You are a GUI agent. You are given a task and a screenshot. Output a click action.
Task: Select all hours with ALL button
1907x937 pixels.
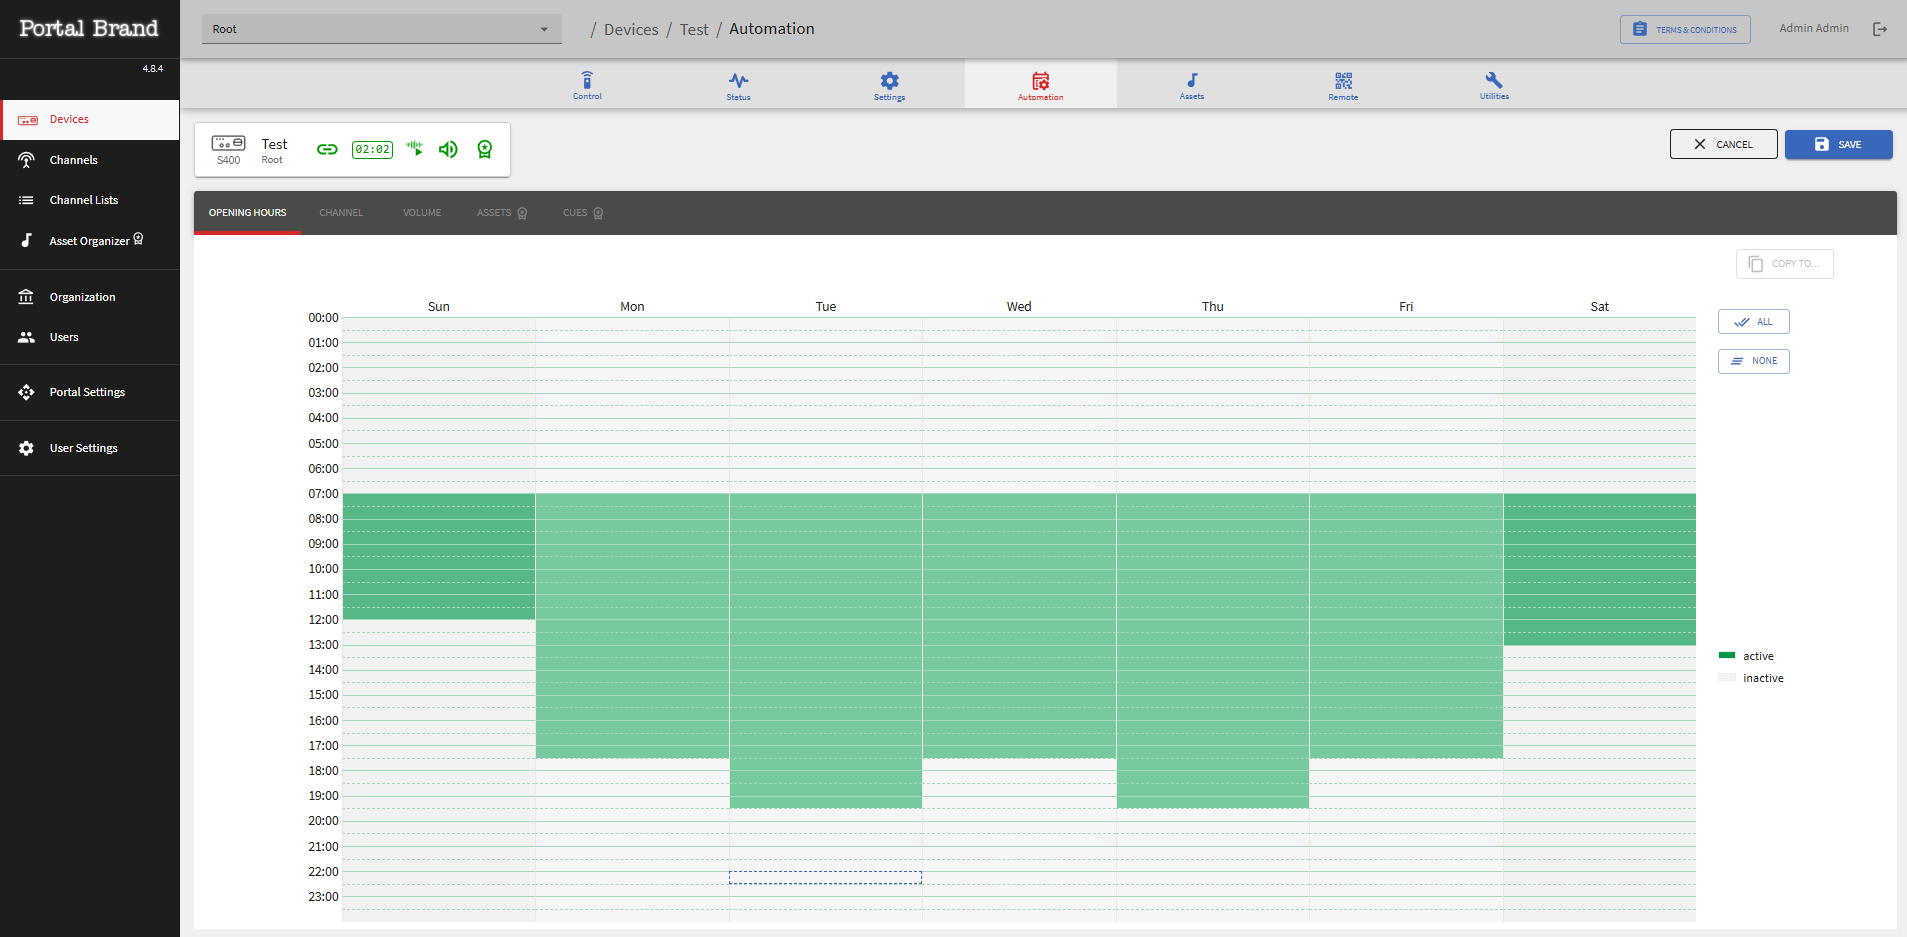(x=1753, y=322)
